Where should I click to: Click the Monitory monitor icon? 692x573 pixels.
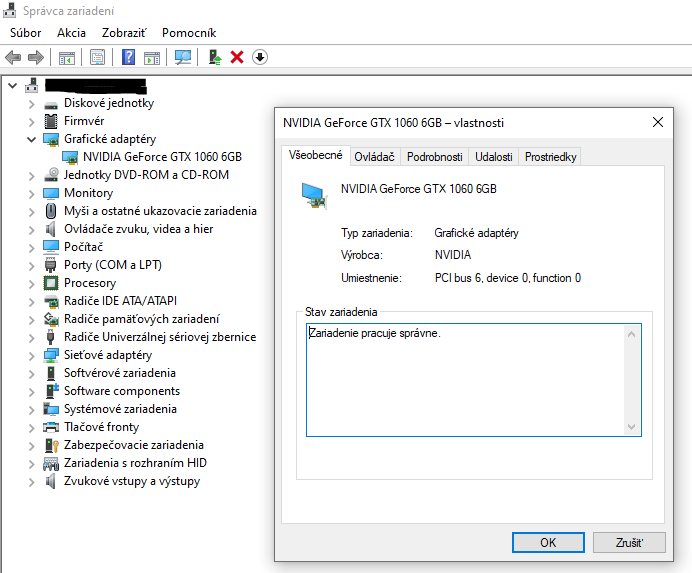click(51, 193)
